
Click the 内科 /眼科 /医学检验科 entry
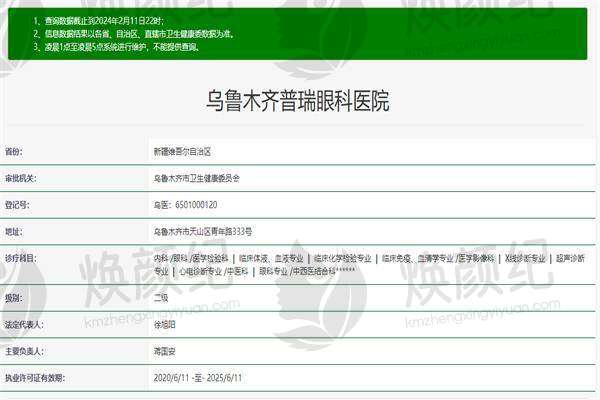click(191, 258)
